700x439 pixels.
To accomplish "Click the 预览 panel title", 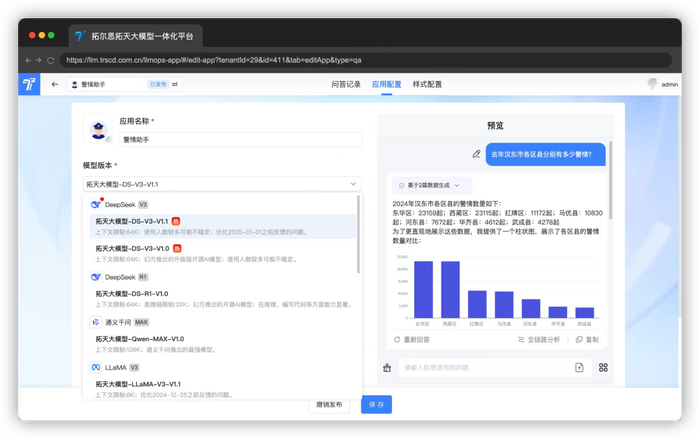I will pos(495,126).
